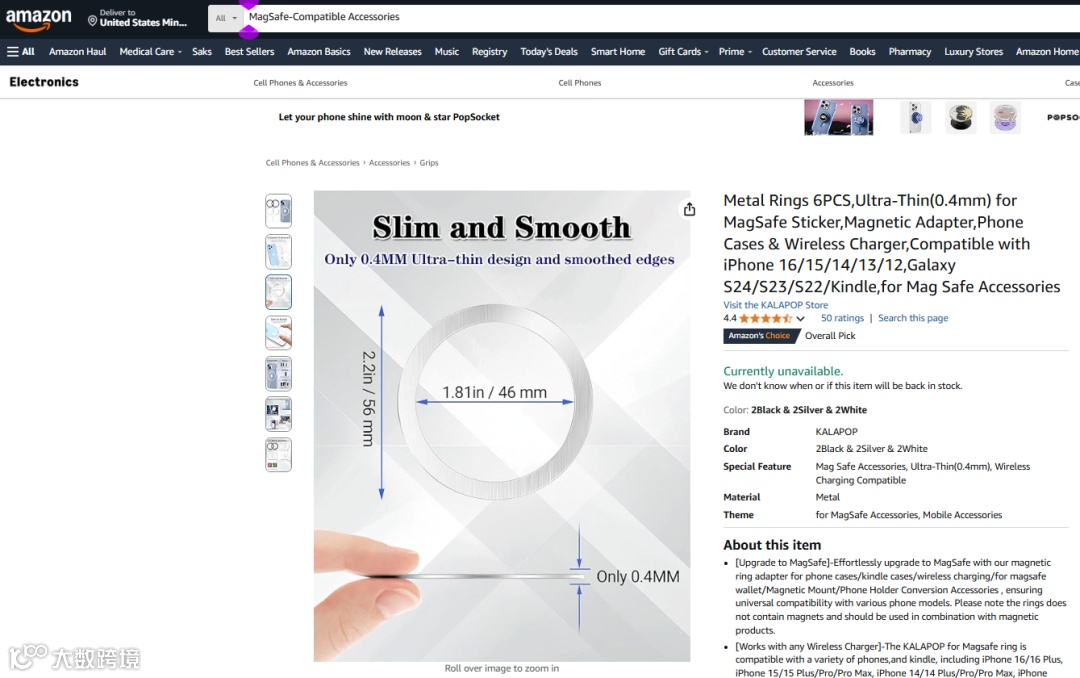Open Smart Home

click(618, 52)
